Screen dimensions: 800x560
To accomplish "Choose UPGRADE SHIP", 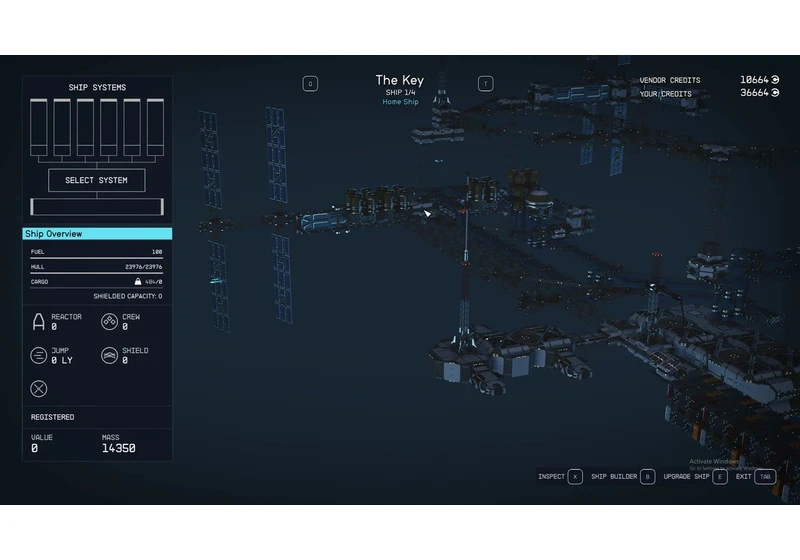I will point(686,477).
